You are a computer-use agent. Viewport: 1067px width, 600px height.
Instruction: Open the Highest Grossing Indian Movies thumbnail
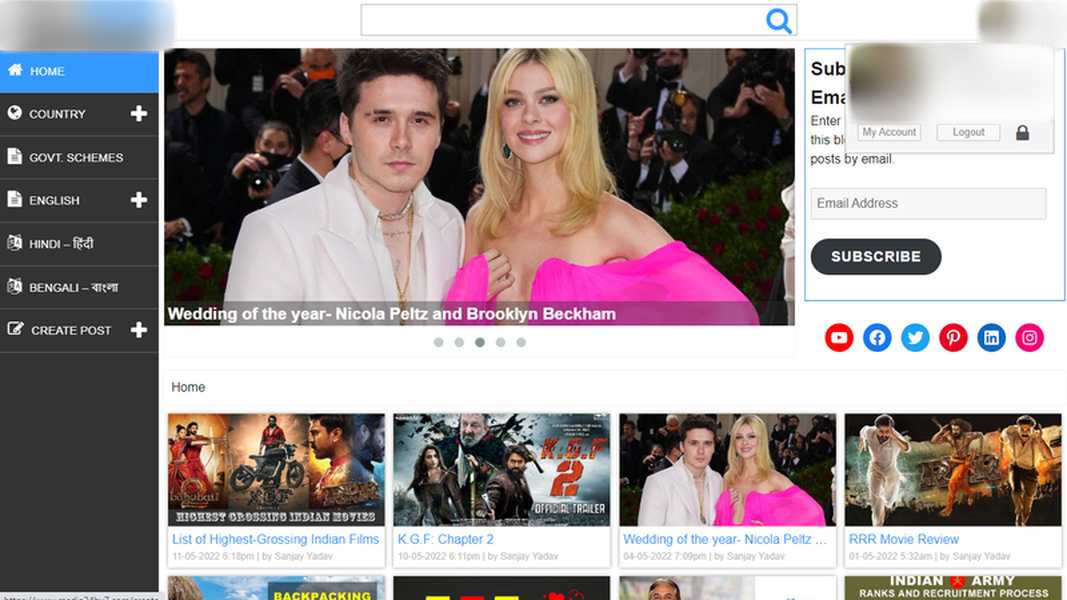[276, 469]
